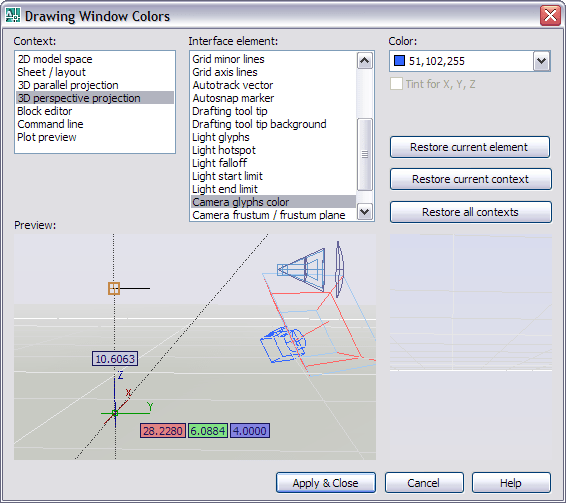Image resolution: width=566 pixels, height=503 pixels.
Task: Click the UCS origin icon in the preview
Action: pyautogui.click(x=115, y=413)
